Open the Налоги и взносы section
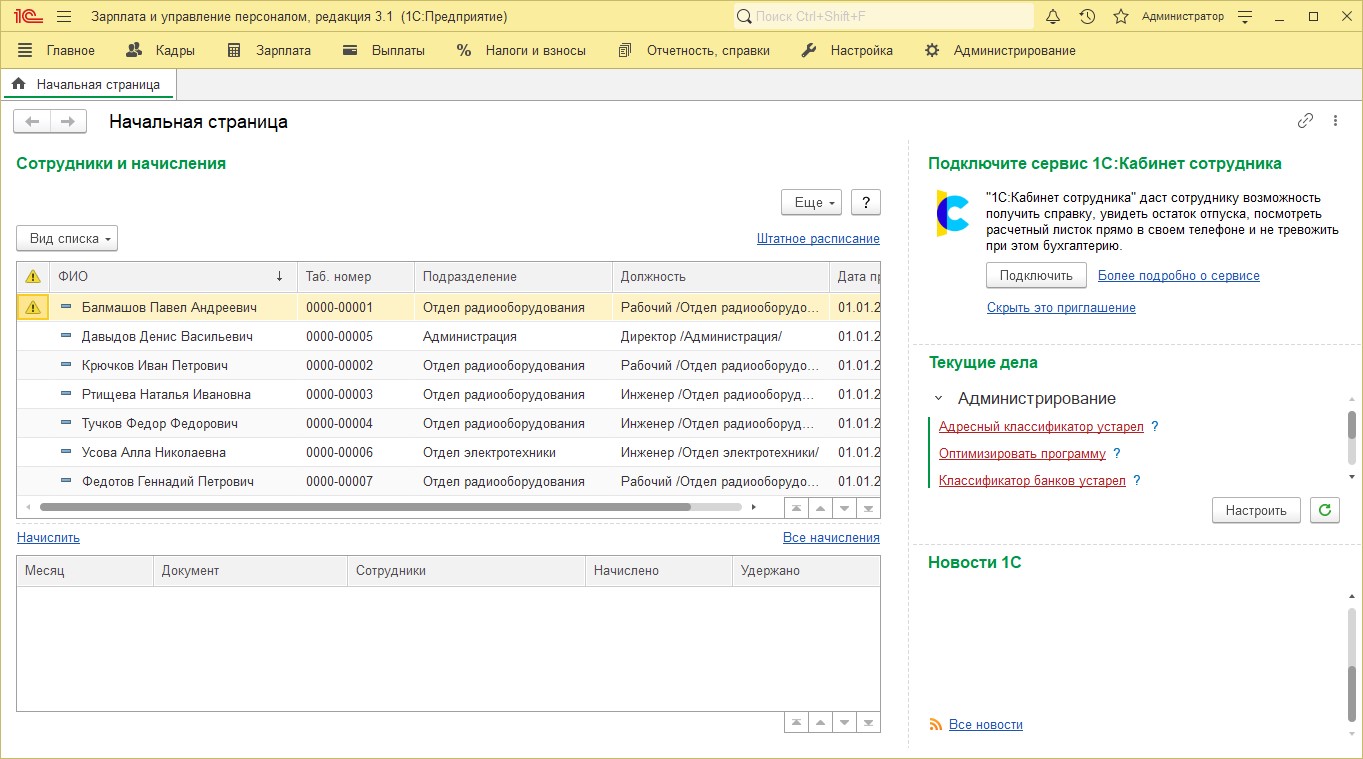 point(521,50)
